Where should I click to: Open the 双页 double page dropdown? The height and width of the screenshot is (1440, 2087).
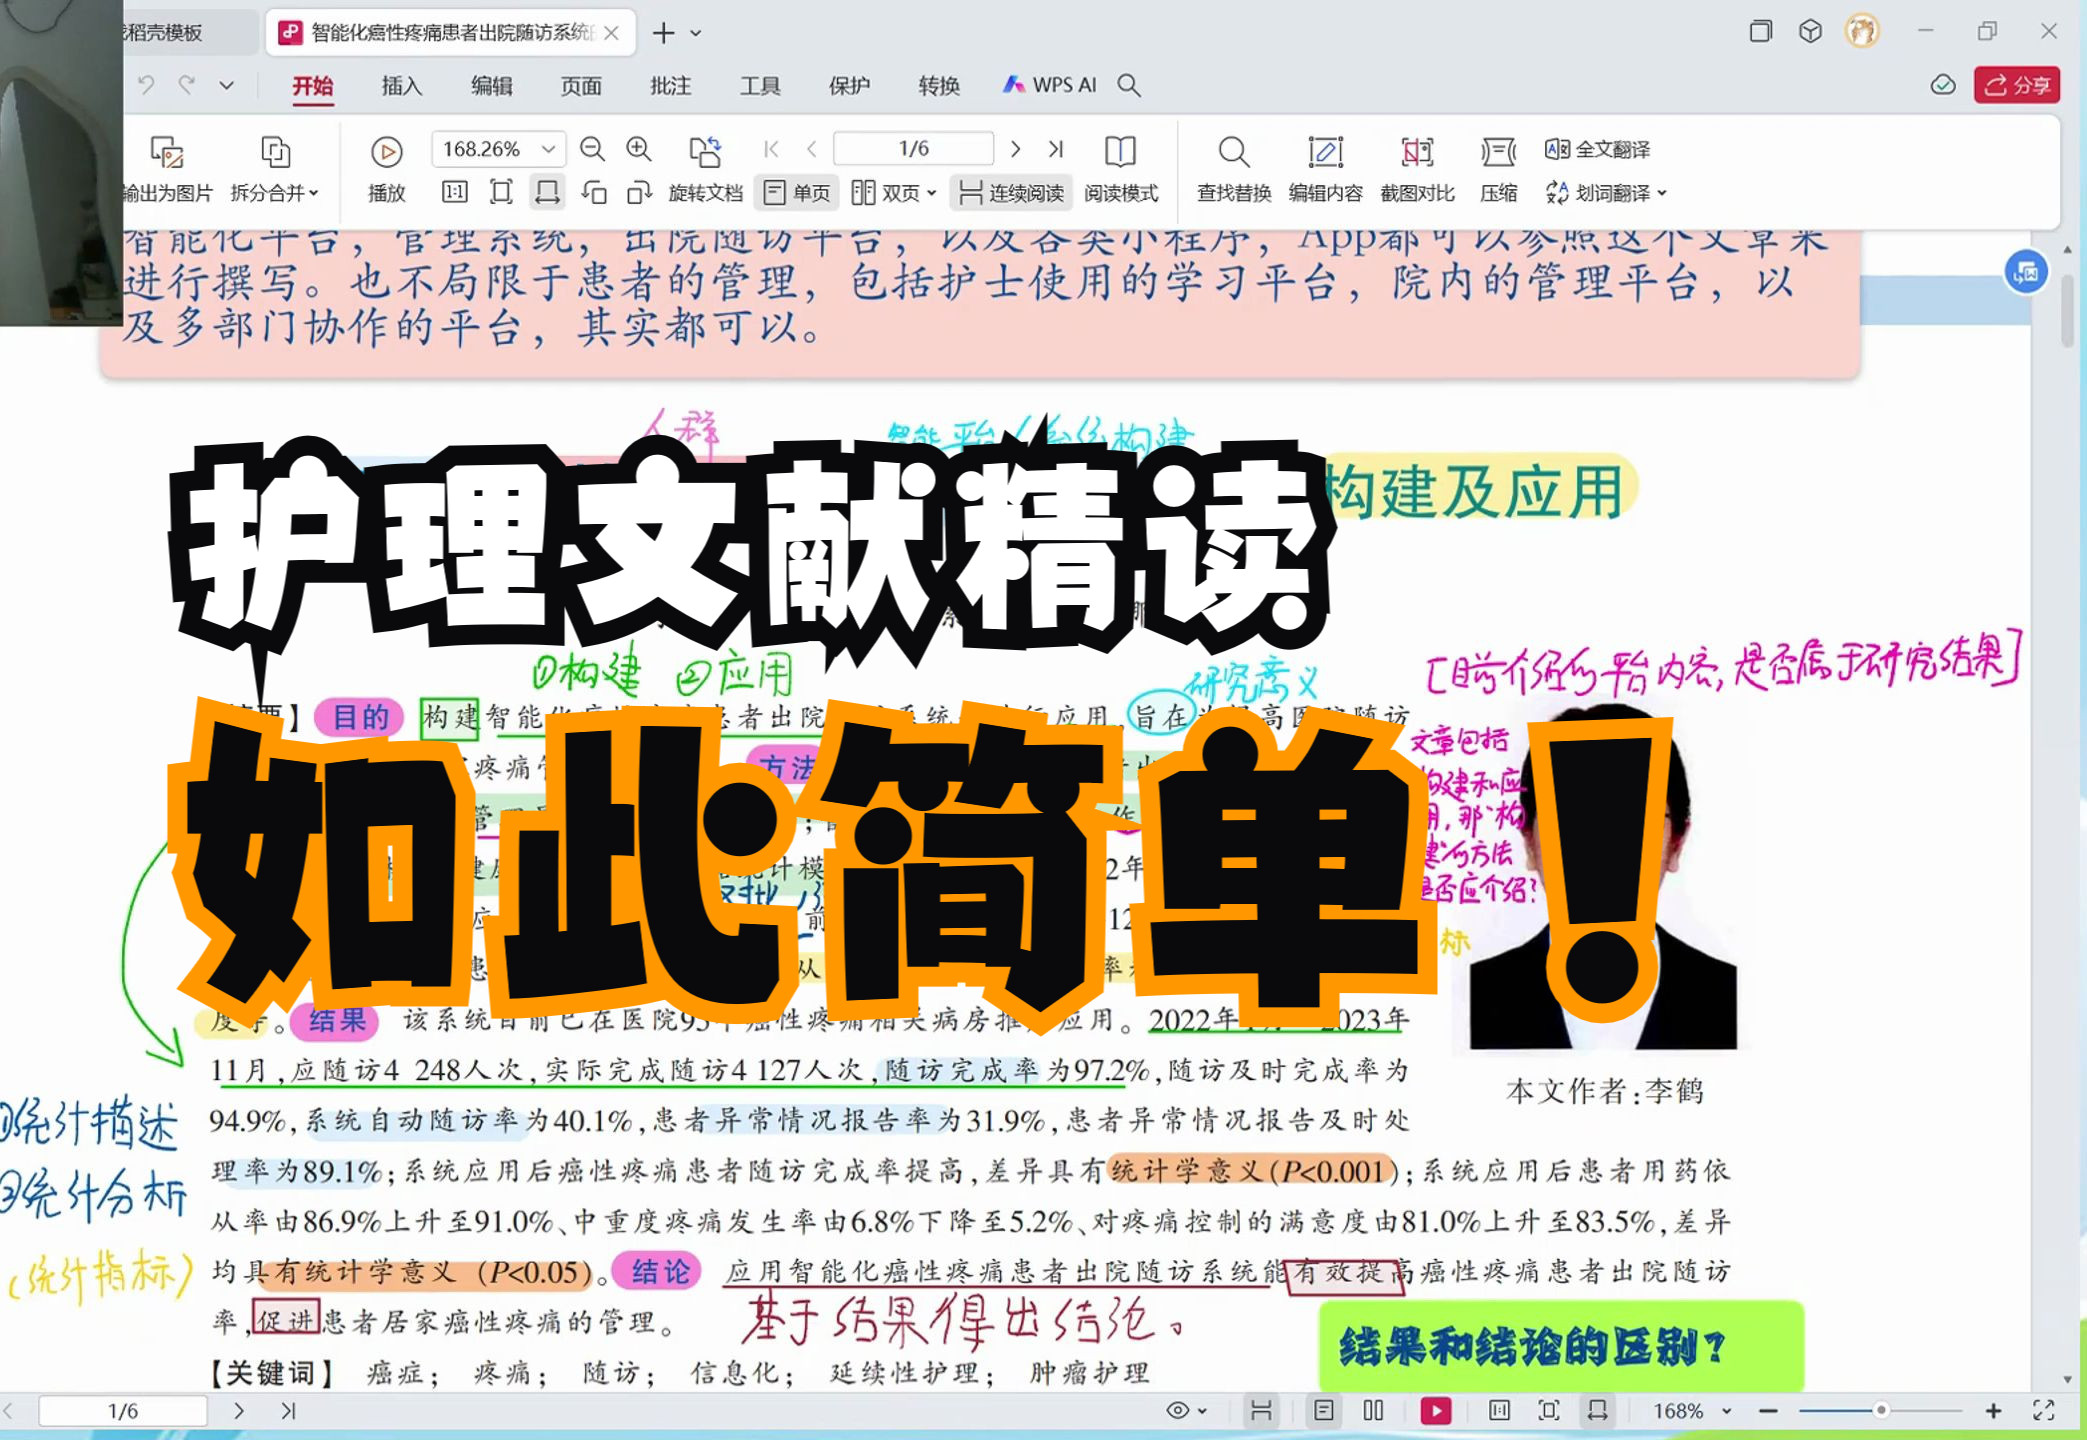[x=893, y=192]
